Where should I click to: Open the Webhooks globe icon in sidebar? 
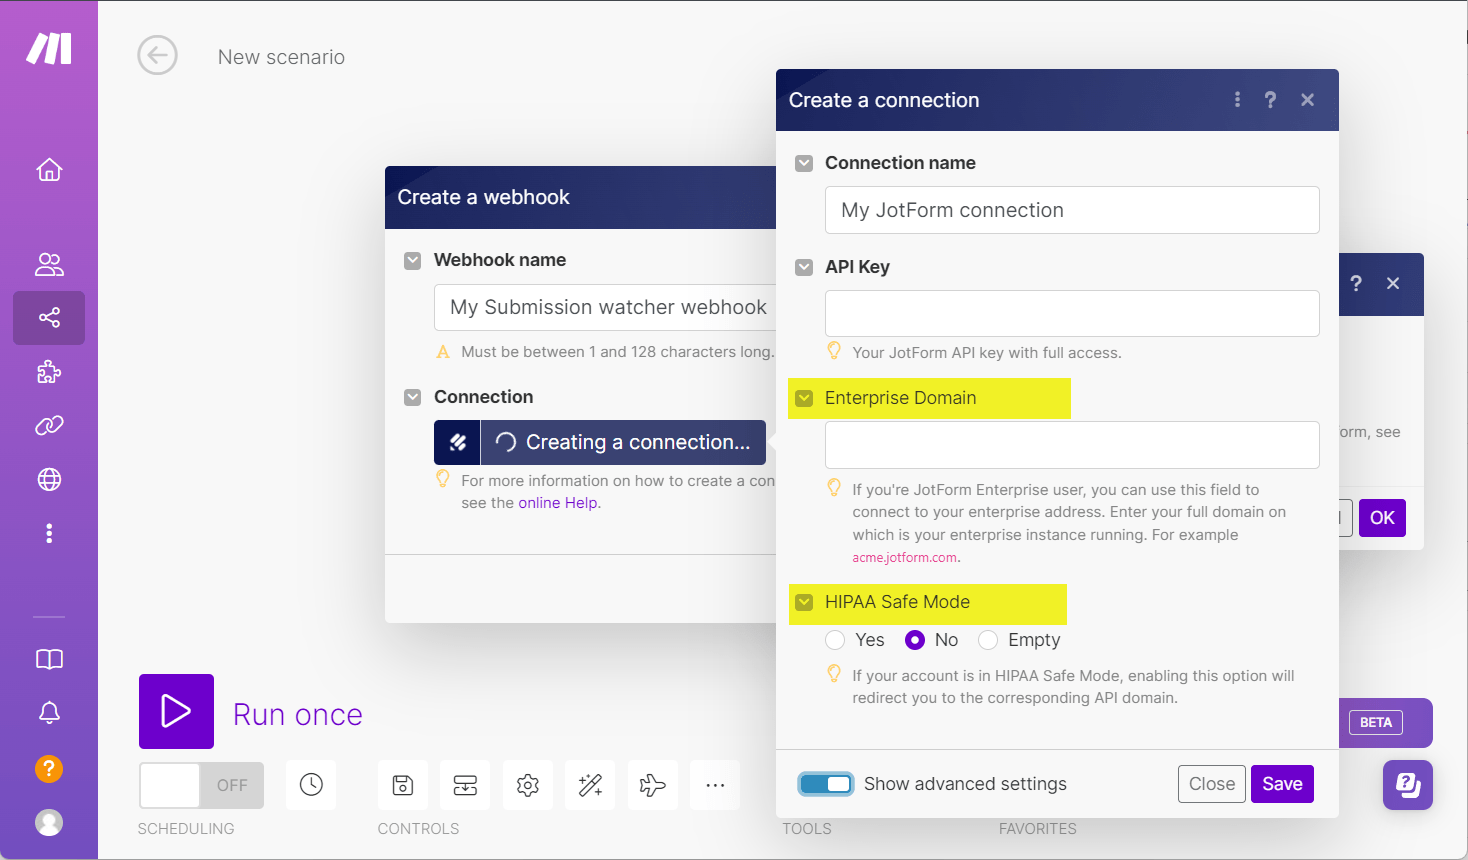[49, 480]
